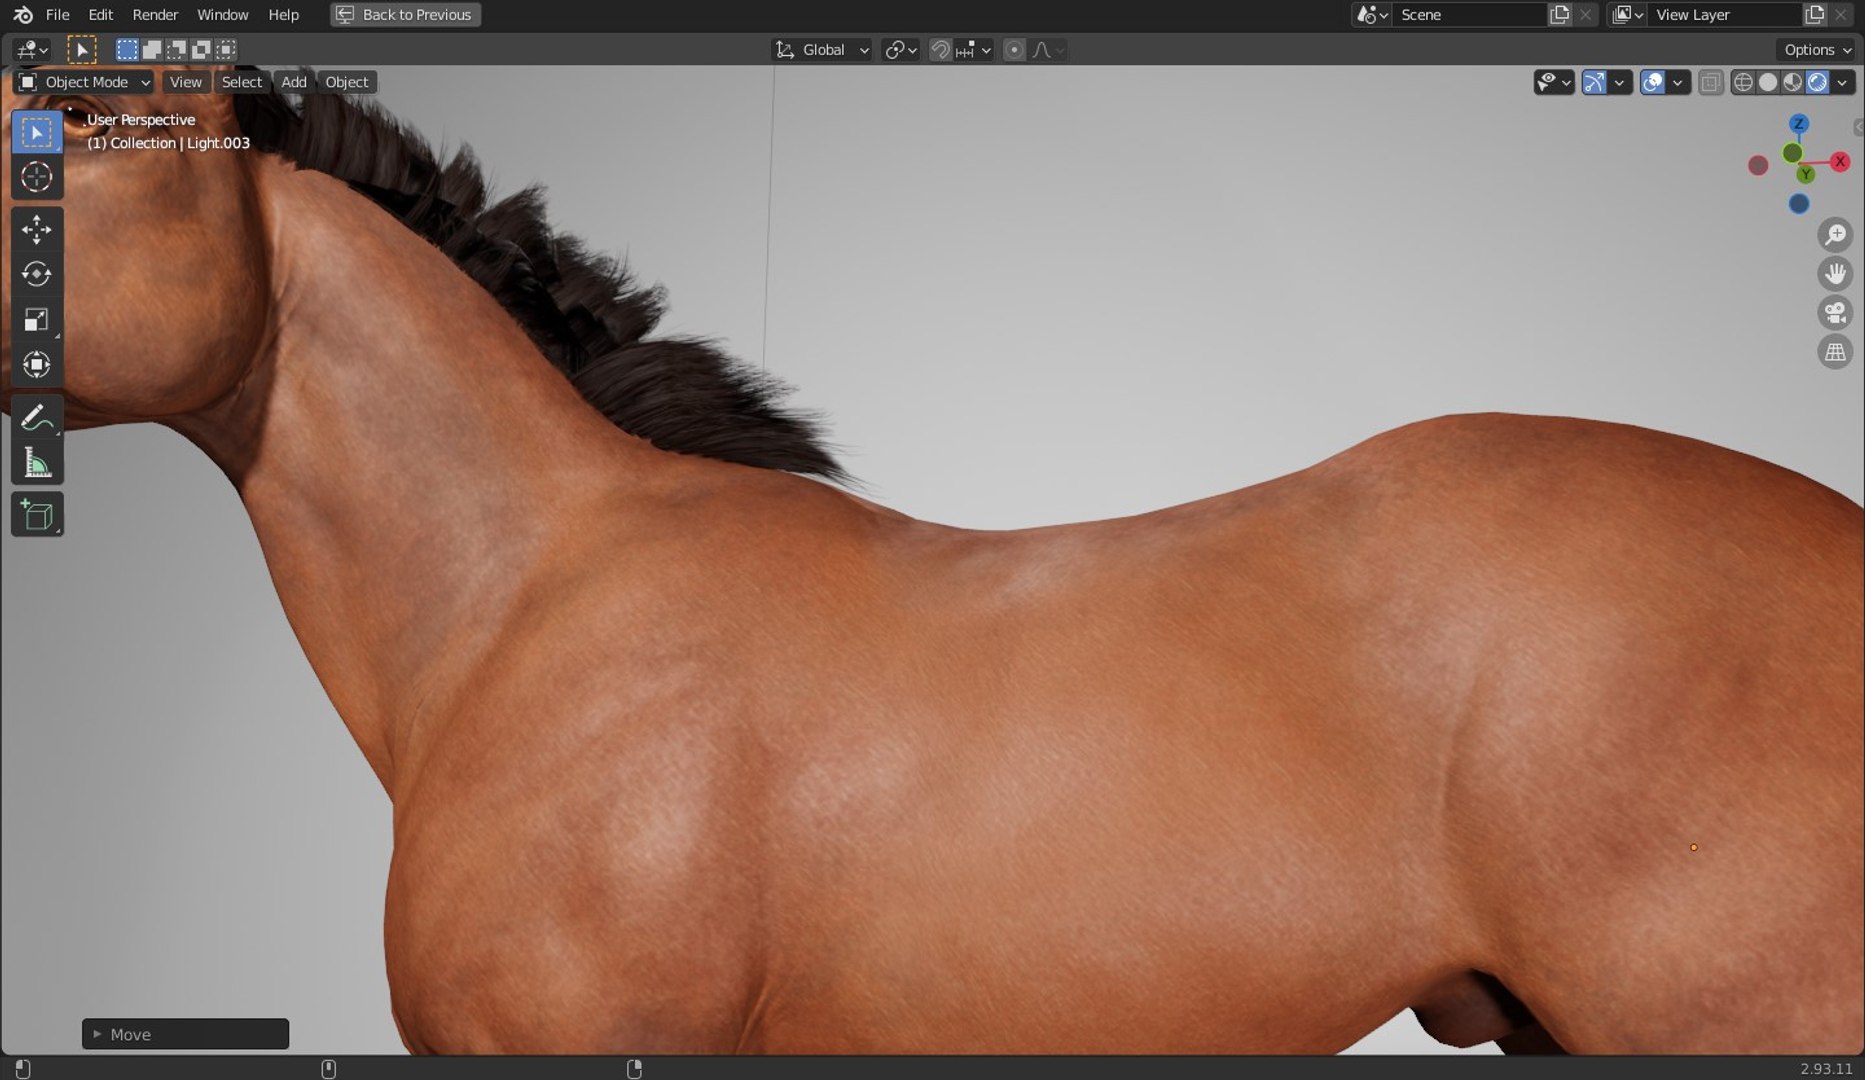Toggle camera view icon
This screenshot has width=1865, height=1080.
(x=1835, y=313)
